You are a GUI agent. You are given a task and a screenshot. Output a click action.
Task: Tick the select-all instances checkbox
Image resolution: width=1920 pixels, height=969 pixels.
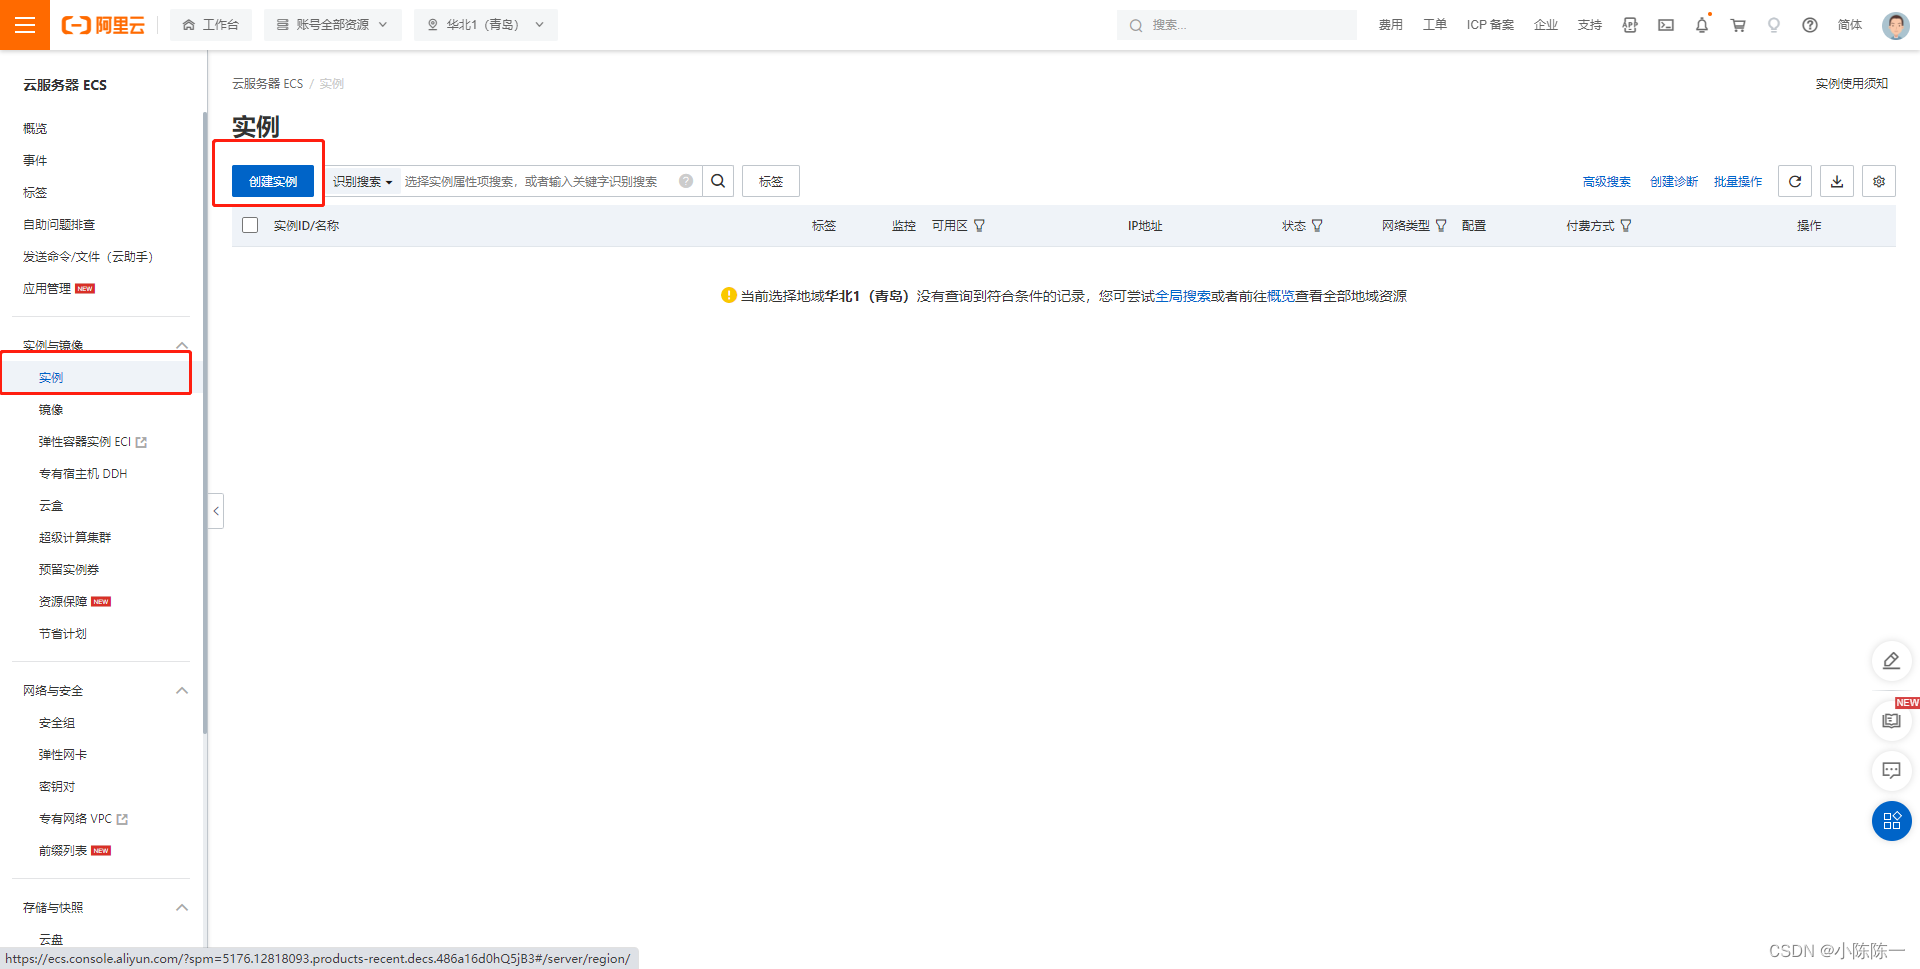click(250, 225)
